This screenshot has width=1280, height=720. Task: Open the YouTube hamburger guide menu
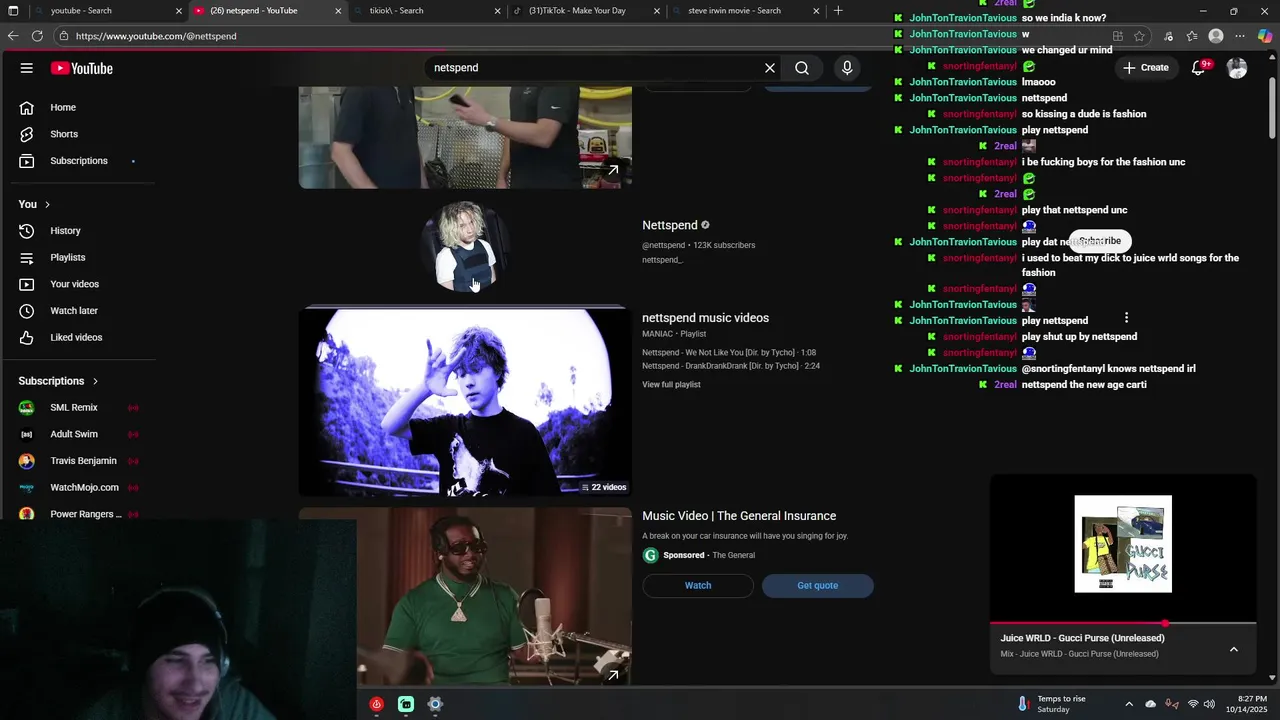point(27,68)
